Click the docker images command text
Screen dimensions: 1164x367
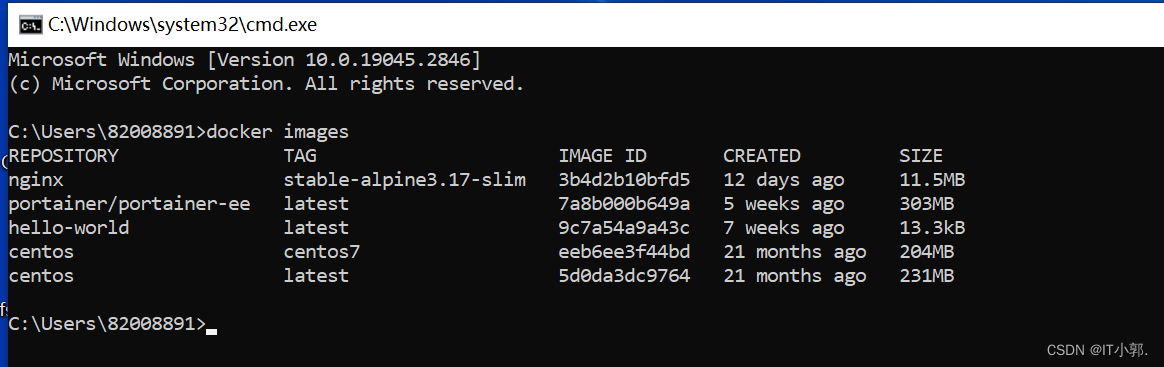tap(278, 132)
